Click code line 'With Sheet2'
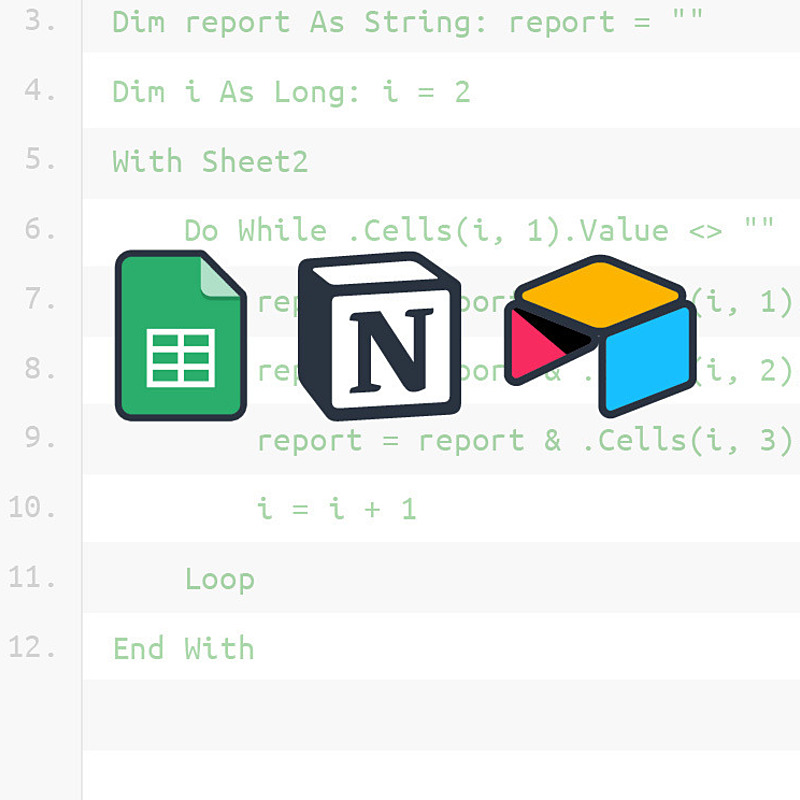800x800 pixels. click(x=210, y=162)
